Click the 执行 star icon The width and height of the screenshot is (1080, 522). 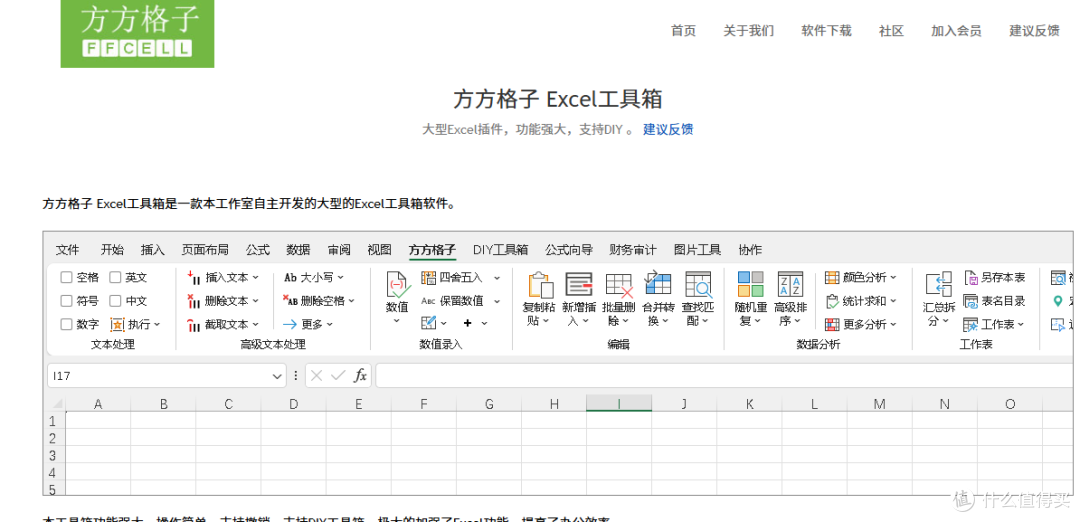tap(117, 324)
